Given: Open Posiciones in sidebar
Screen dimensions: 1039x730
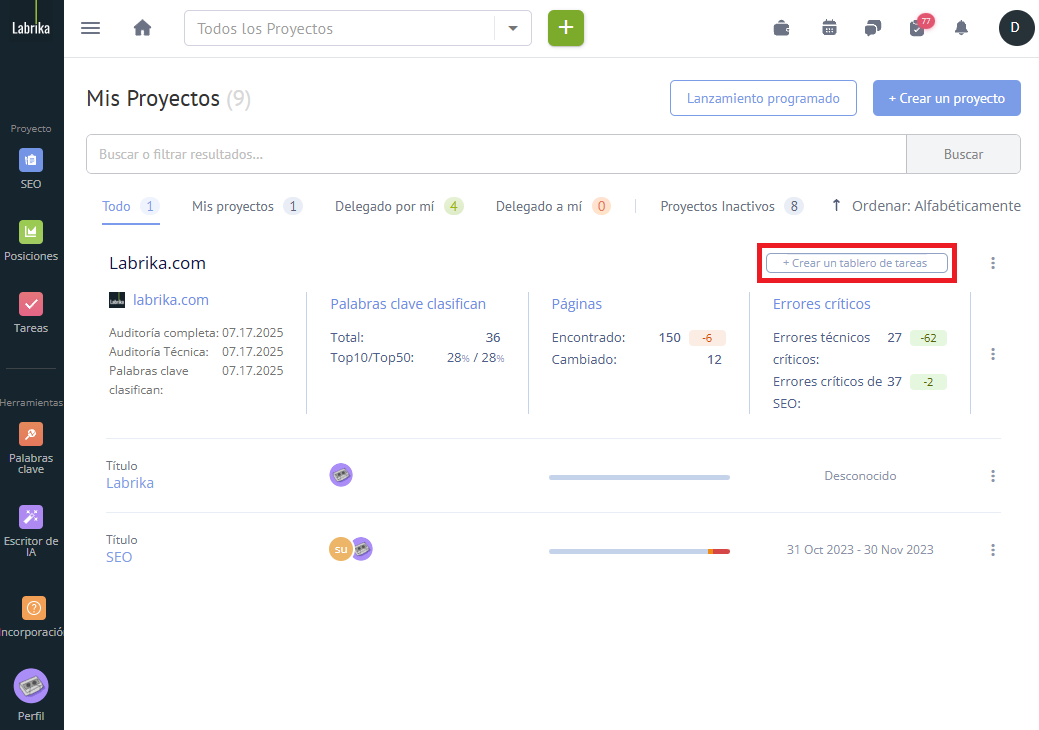Looking at the screenshot, I should point(30,241).
